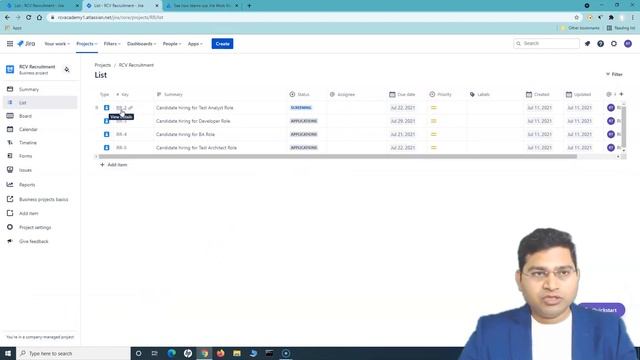Image resolution: width=640 pixels, height=360 pixels.
Task: Click the browser address bar
Action: coord(310,18)
